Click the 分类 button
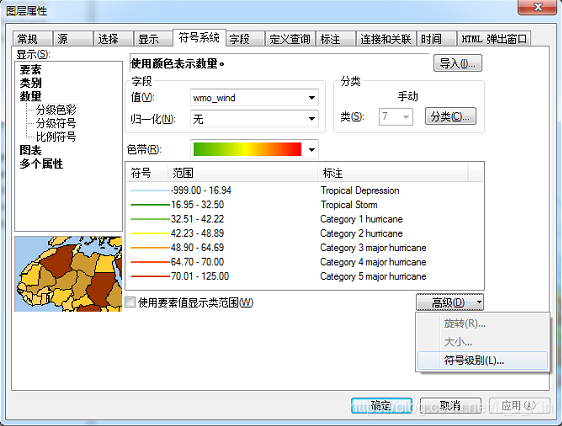Image resolution: width=562 pixels, height=426 pixels. pyautogui.click(x=451, y=116)
